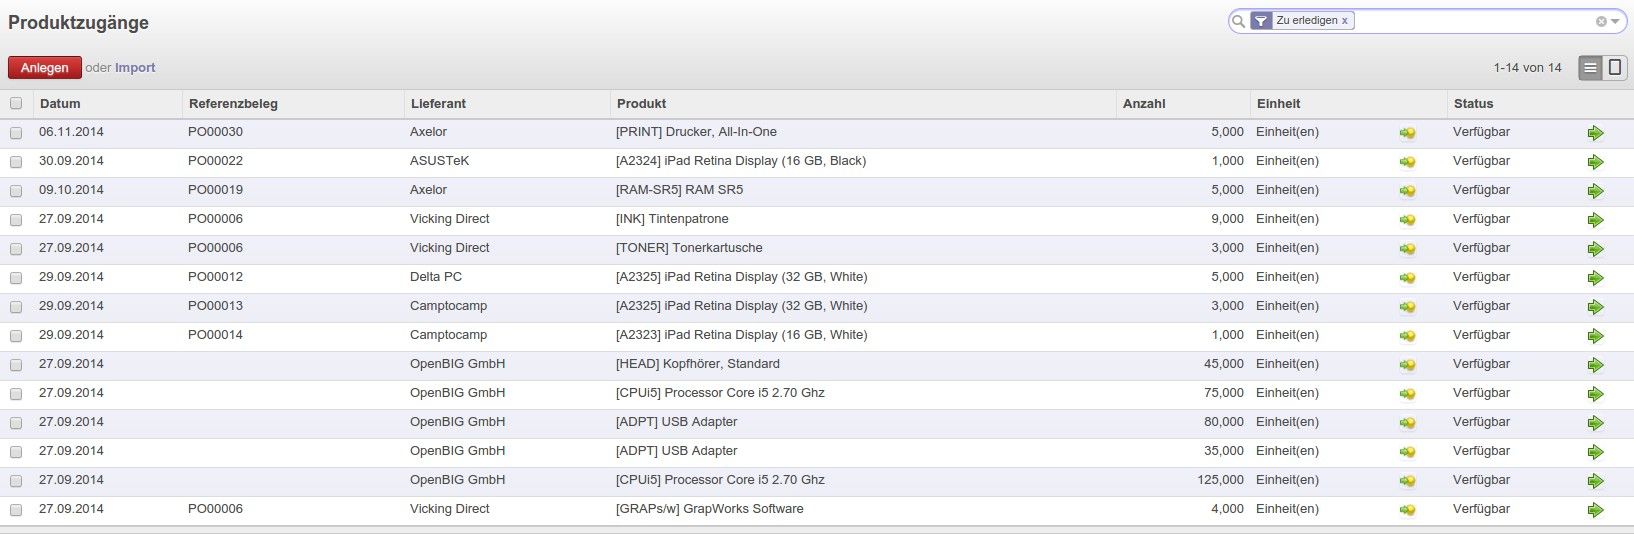The width and height of the screenshot is (1634, 535).
Task: Click green arrow in the Tonerkartusche row
Action: pos(1595,249)
